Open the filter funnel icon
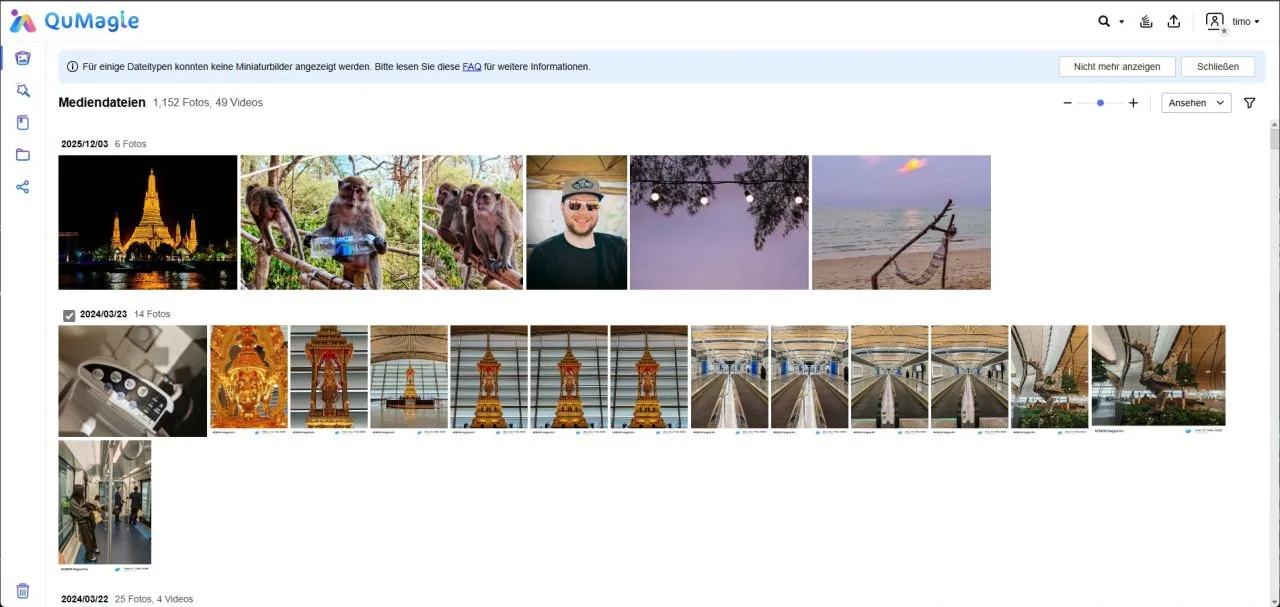This screenshot has width=1280, height=607. [1249, 103]
